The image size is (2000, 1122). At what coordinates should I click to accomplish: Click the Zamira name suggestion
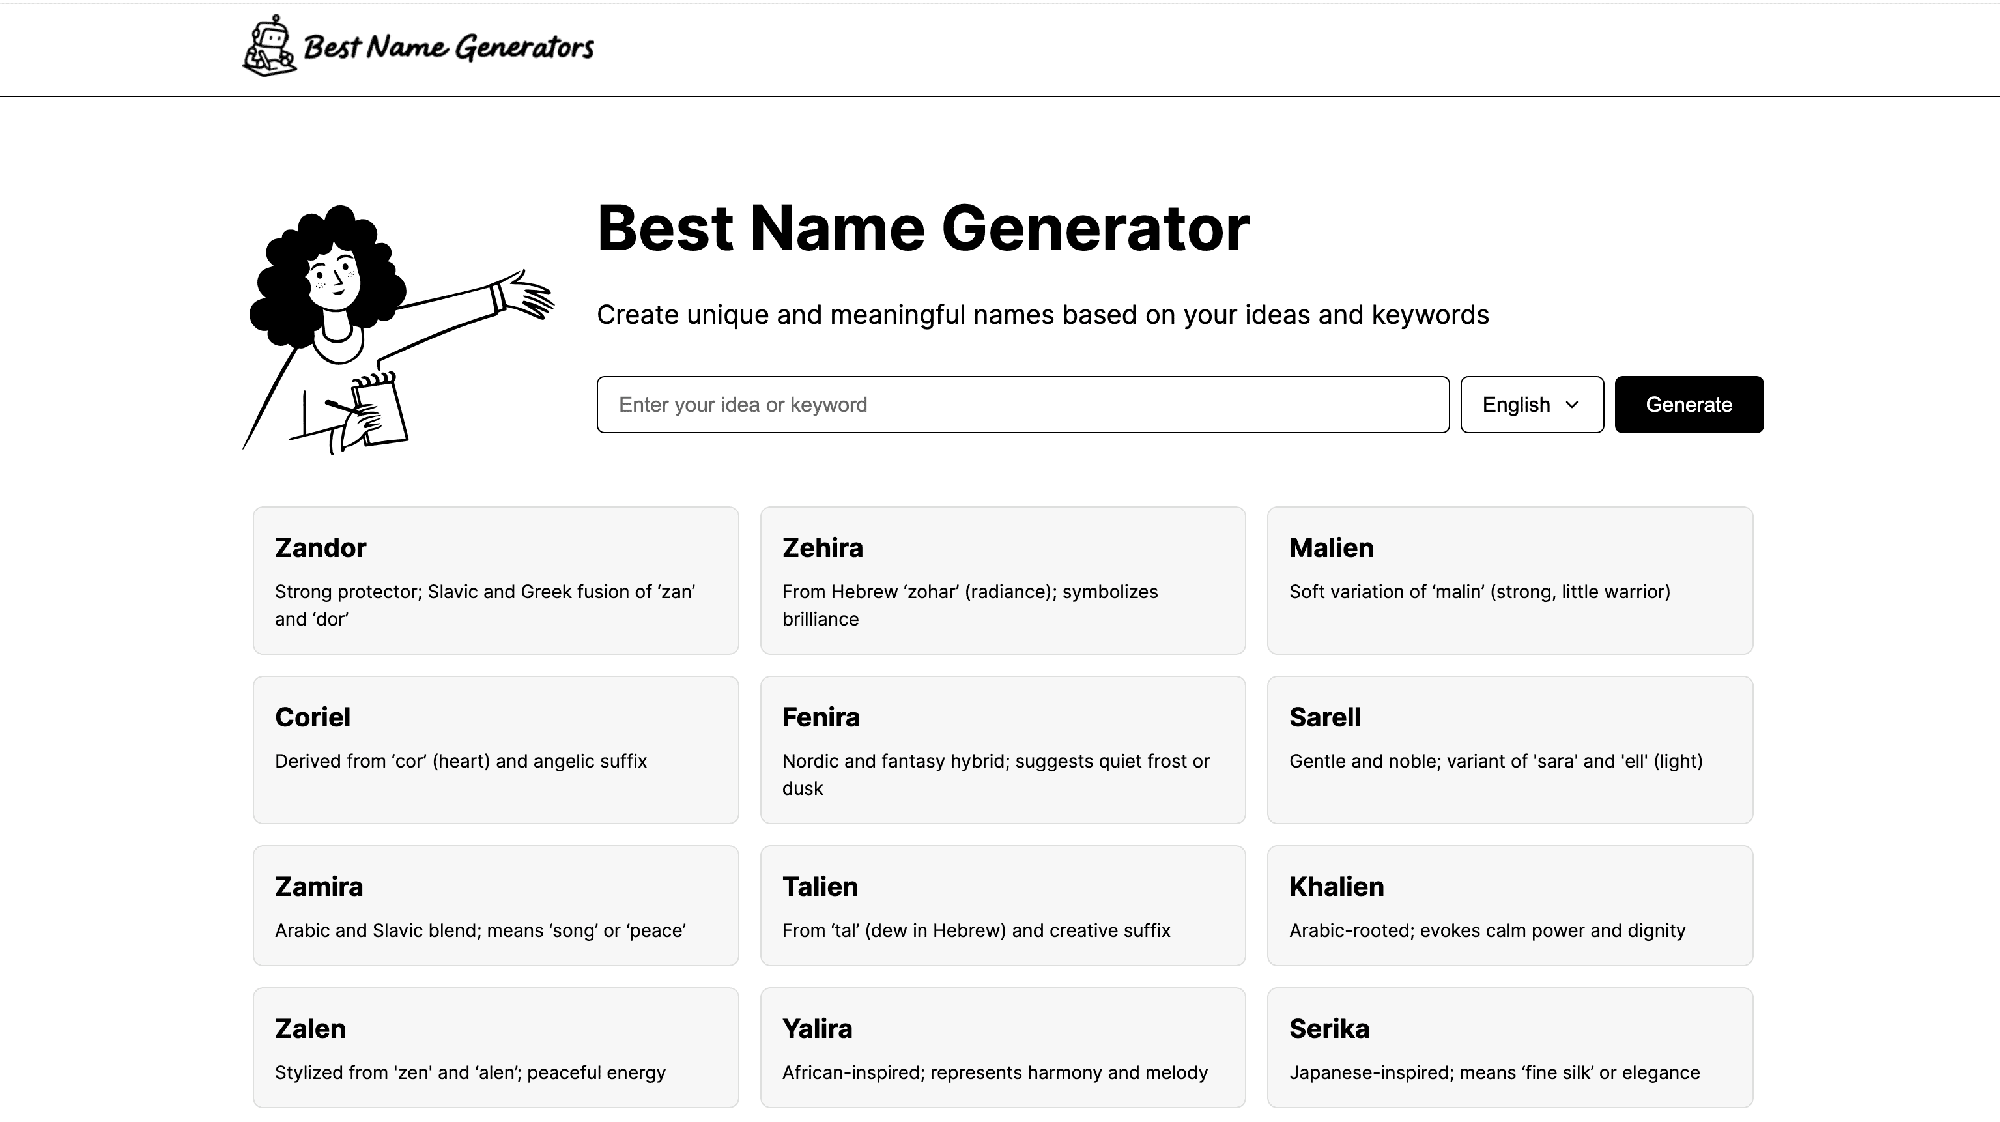[496, 905]
